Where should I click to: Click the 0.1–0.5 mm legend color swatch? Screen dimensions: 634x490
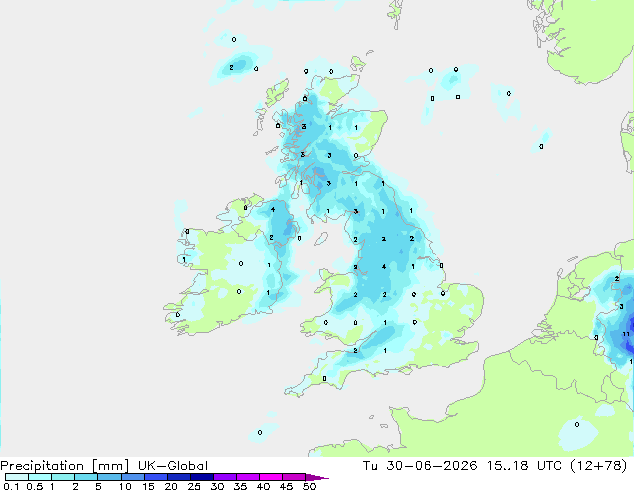17,477
